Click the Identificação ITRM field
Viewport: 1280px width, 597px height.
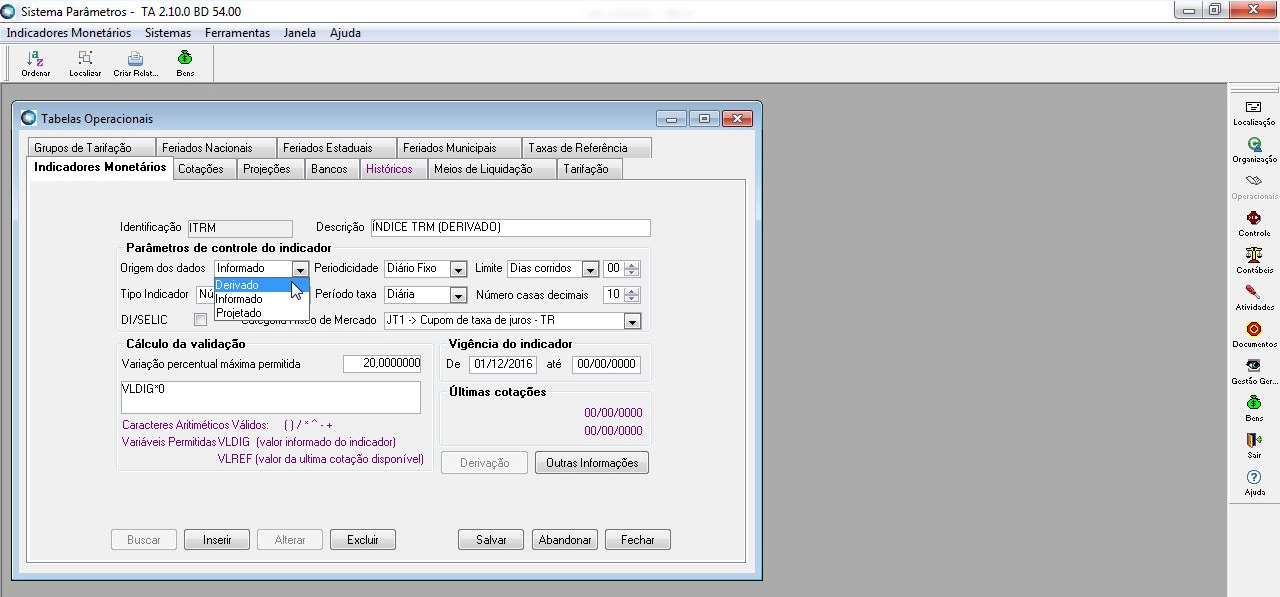(239, 228)
